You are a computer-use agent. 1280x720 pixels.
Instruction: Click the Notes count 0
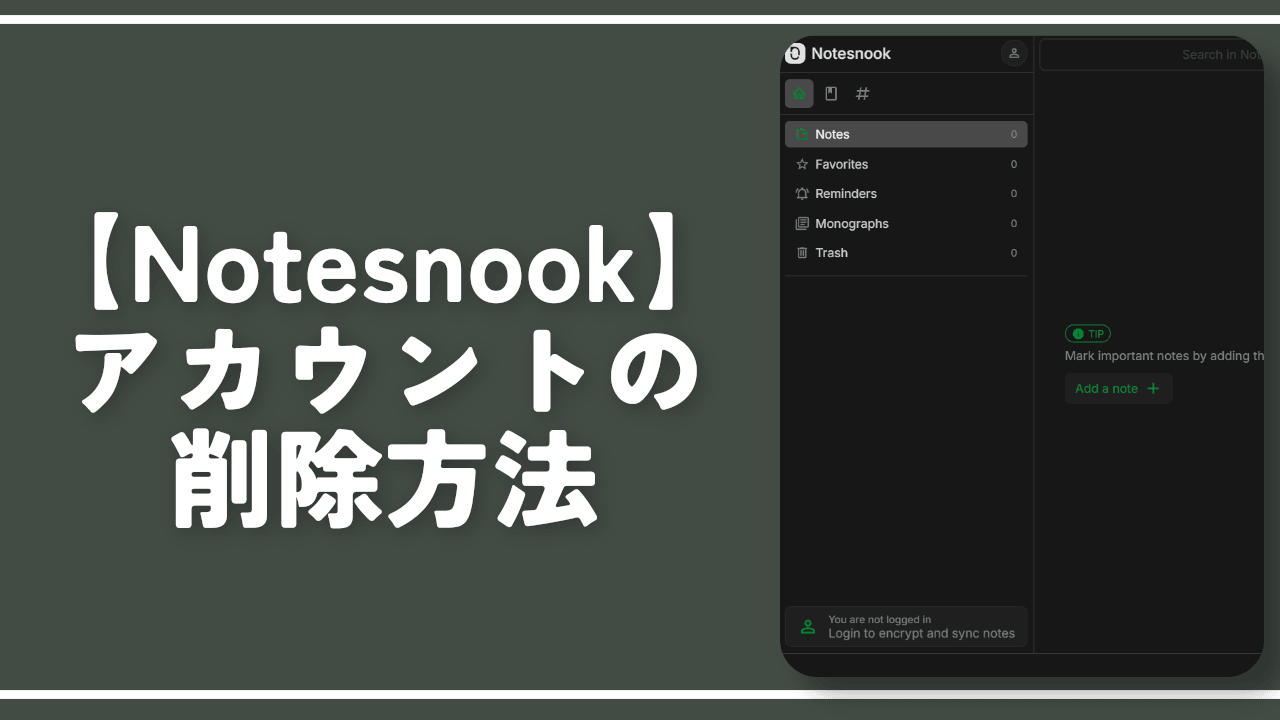click(x=1014, y=134)
